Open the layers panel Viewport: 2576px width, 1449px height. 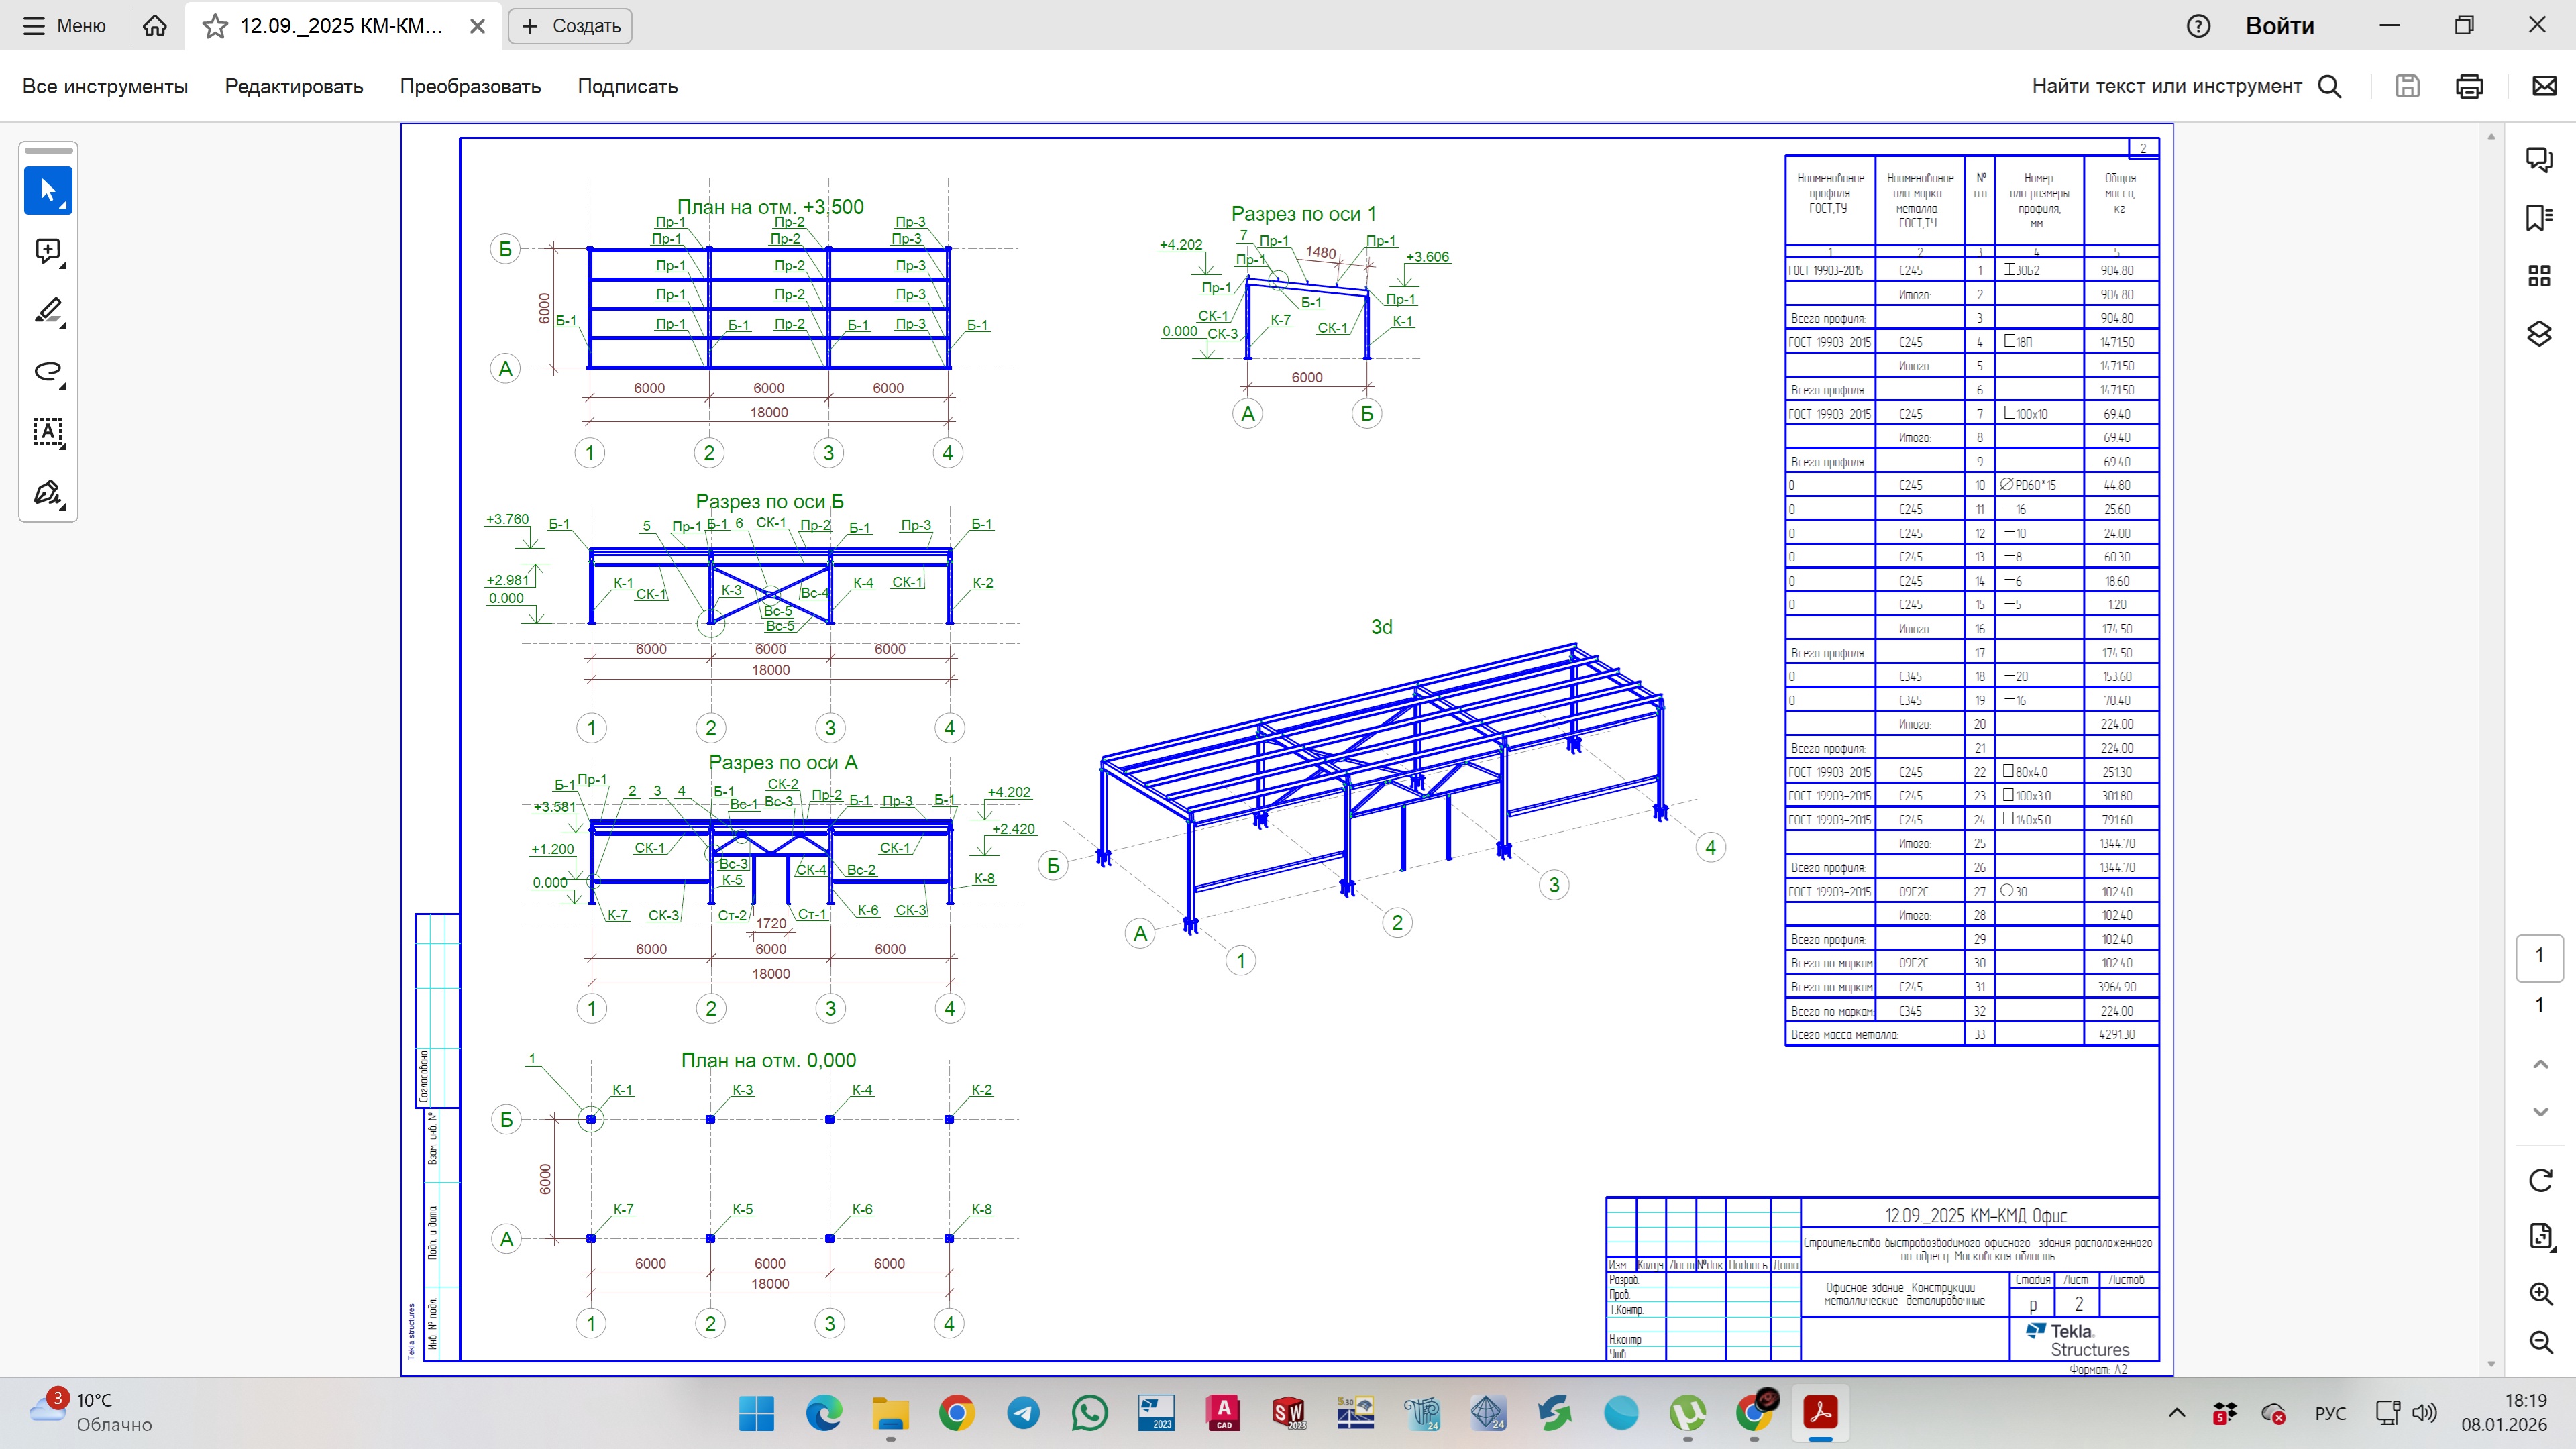(2539, 334)
